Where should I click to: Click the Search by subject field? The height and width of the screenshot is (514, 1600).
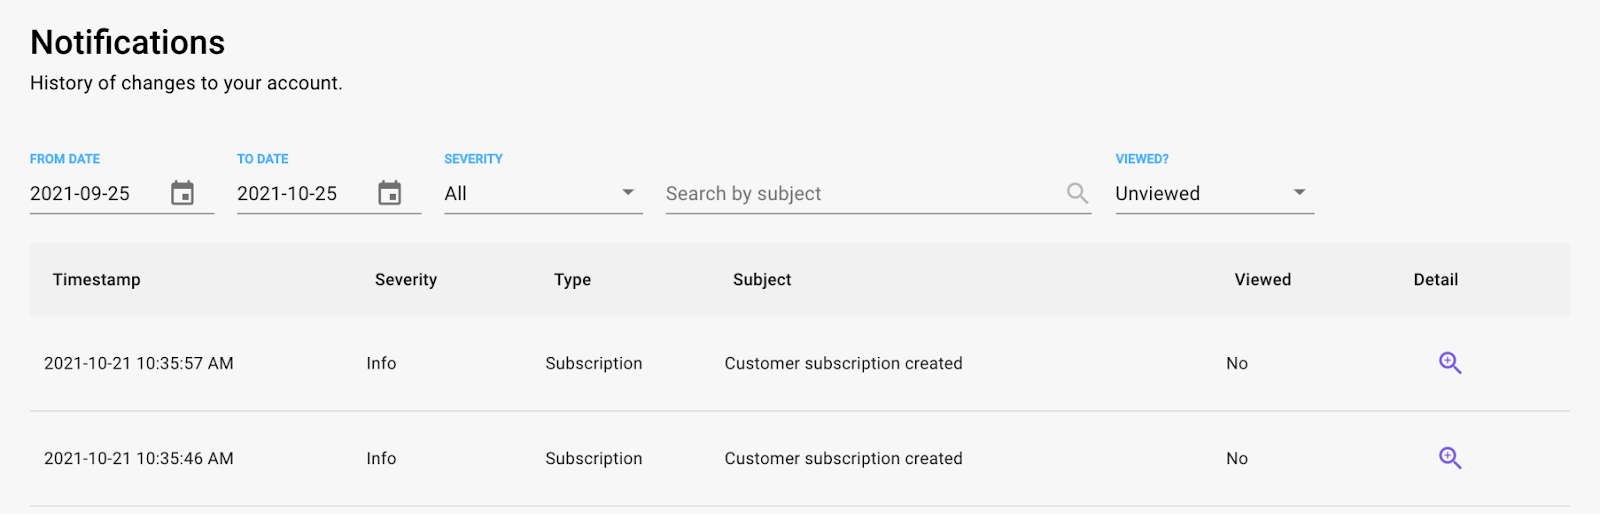click(860, 194)
